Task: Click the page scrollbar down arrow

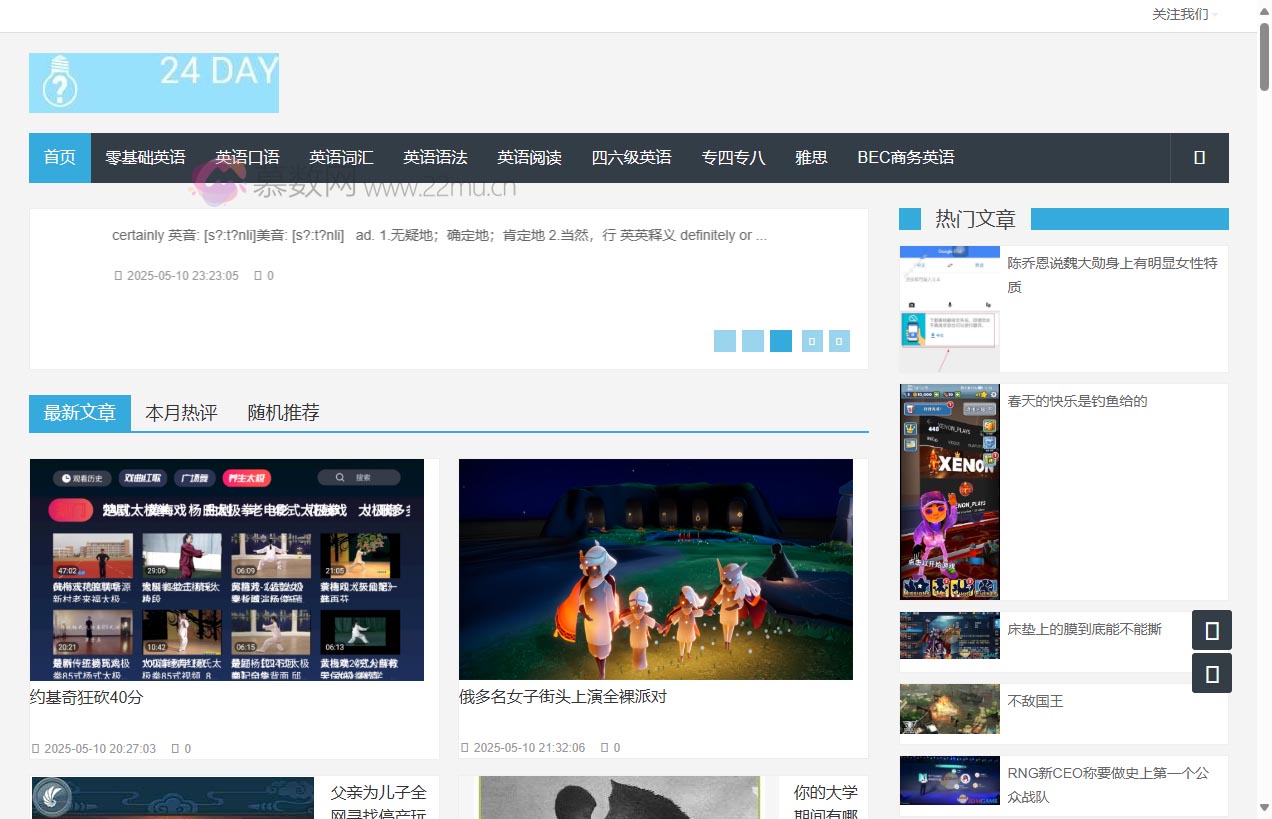Action: pos(1264,807)
